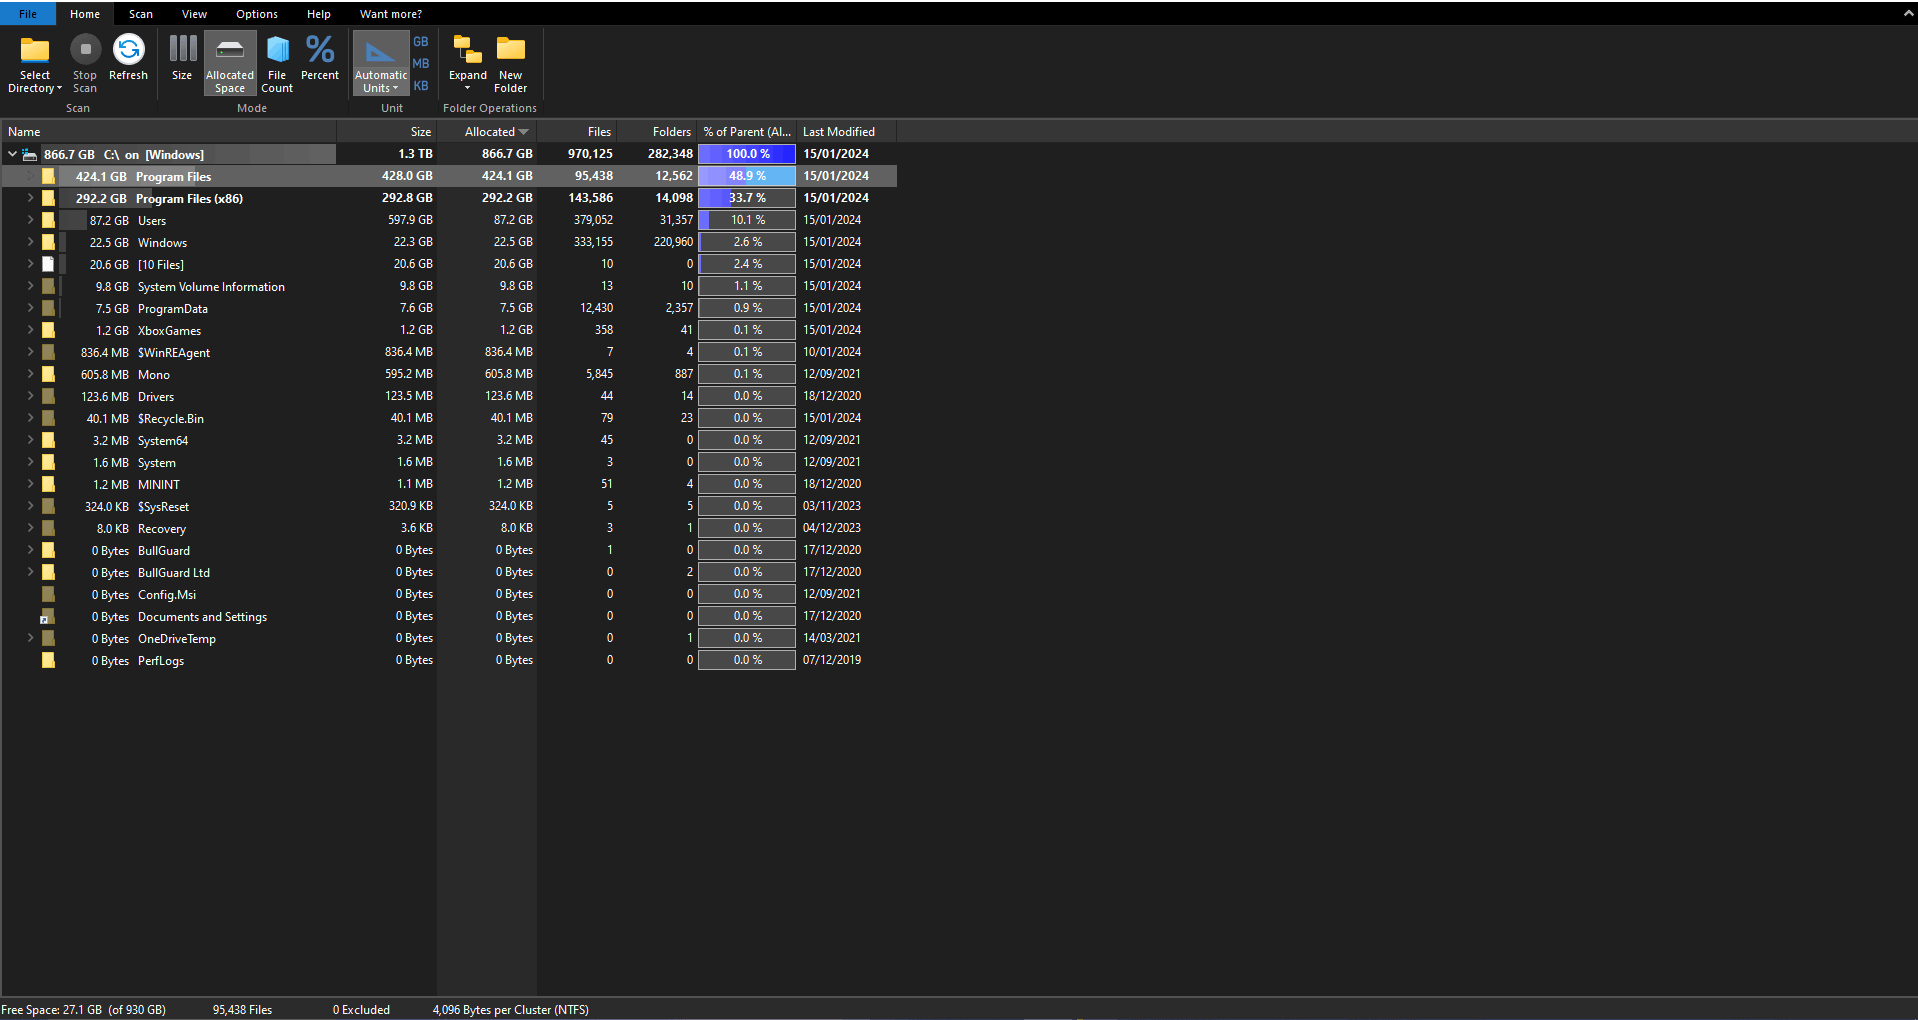Image resolution: width=1918 pixels, height=1020 pixels.
Task: Click the MININT folder icon
Action: pos(48,484)
